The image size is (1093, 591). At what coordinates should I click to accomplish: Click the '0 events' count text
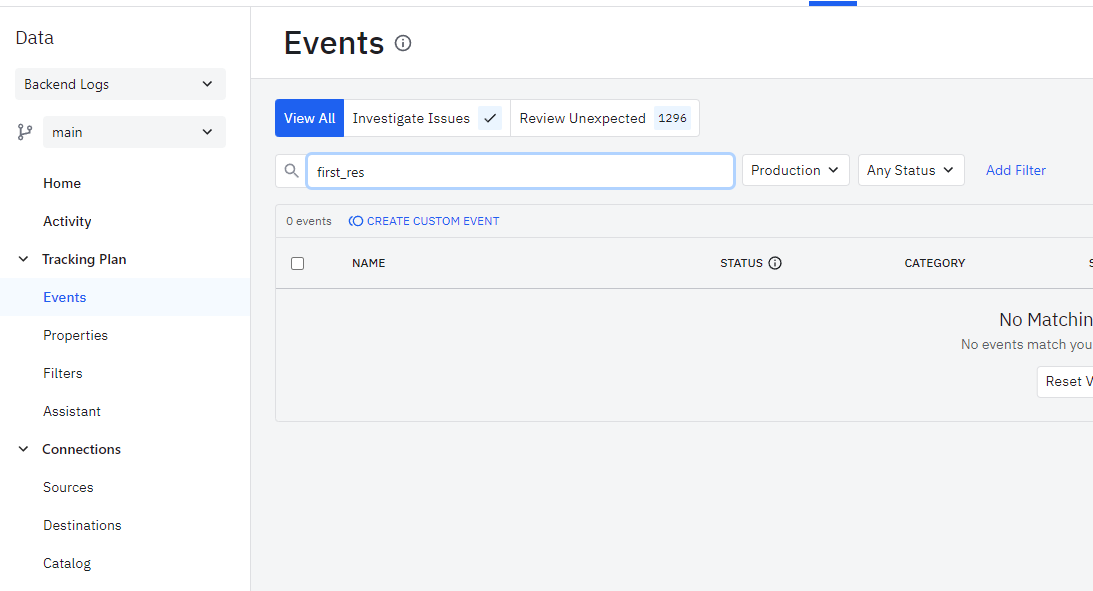(309, 221)
